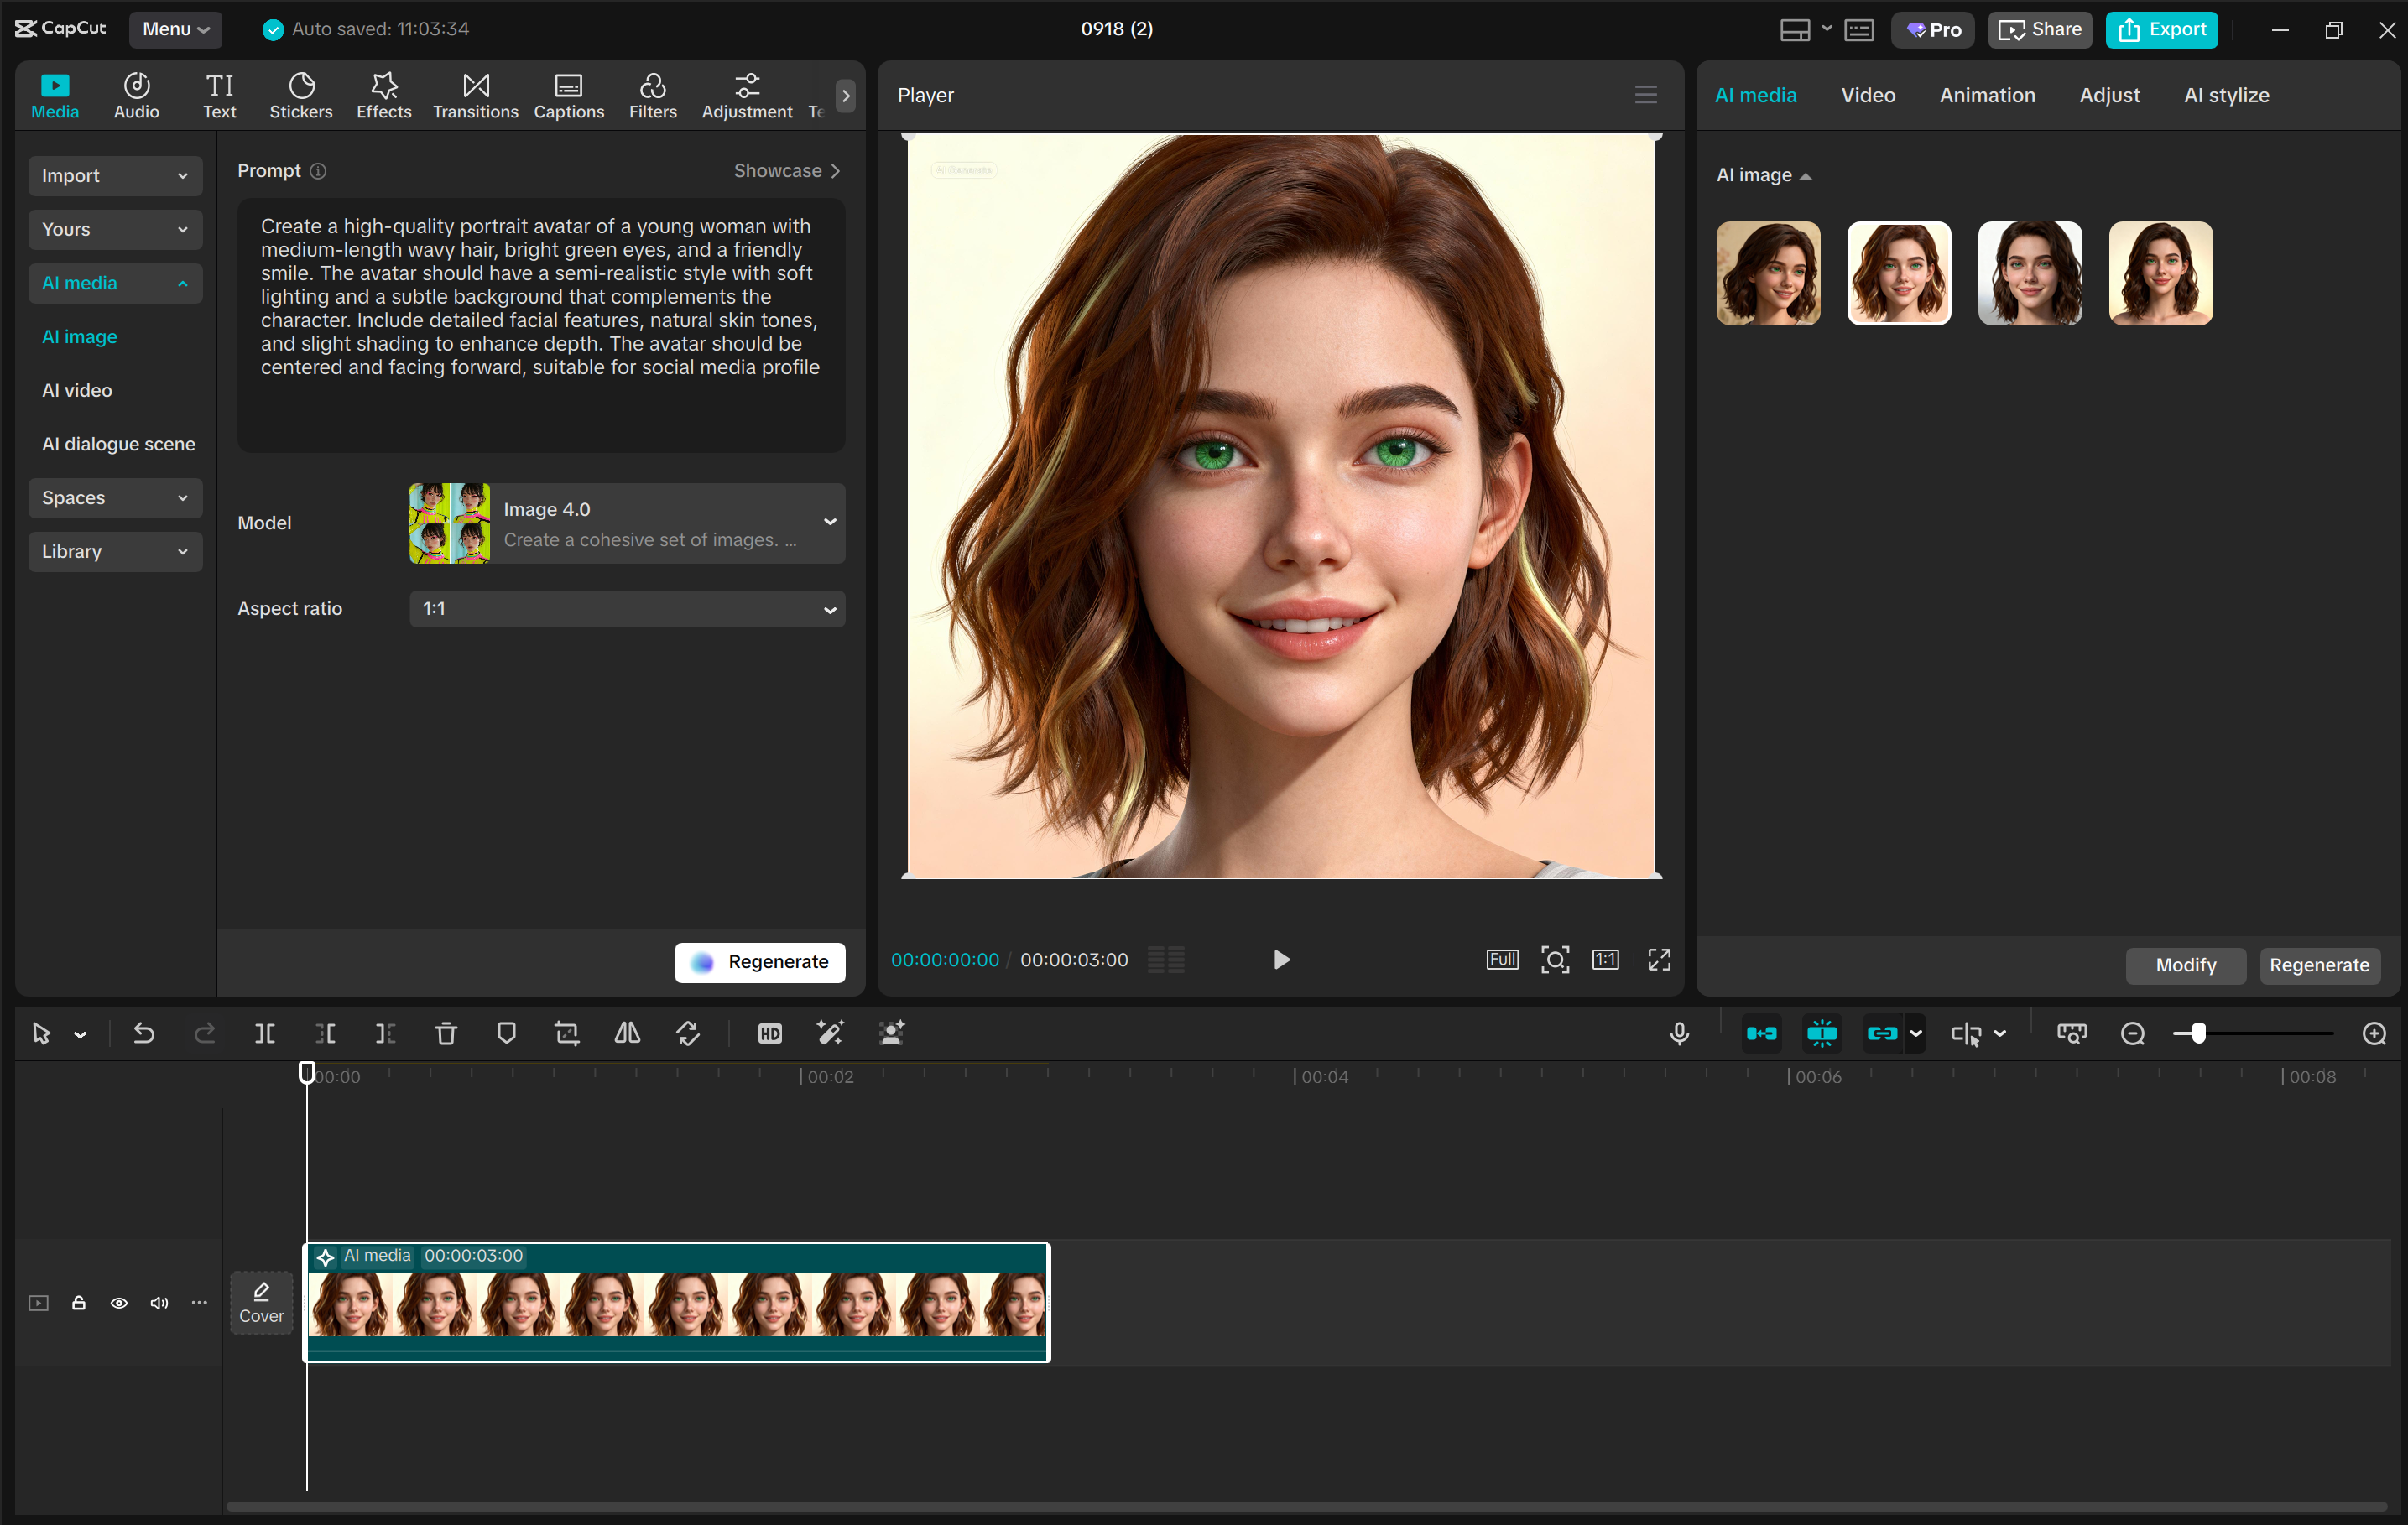Click the Pro upgrade button
2408x1525 pixels.
coord(1933,30)
